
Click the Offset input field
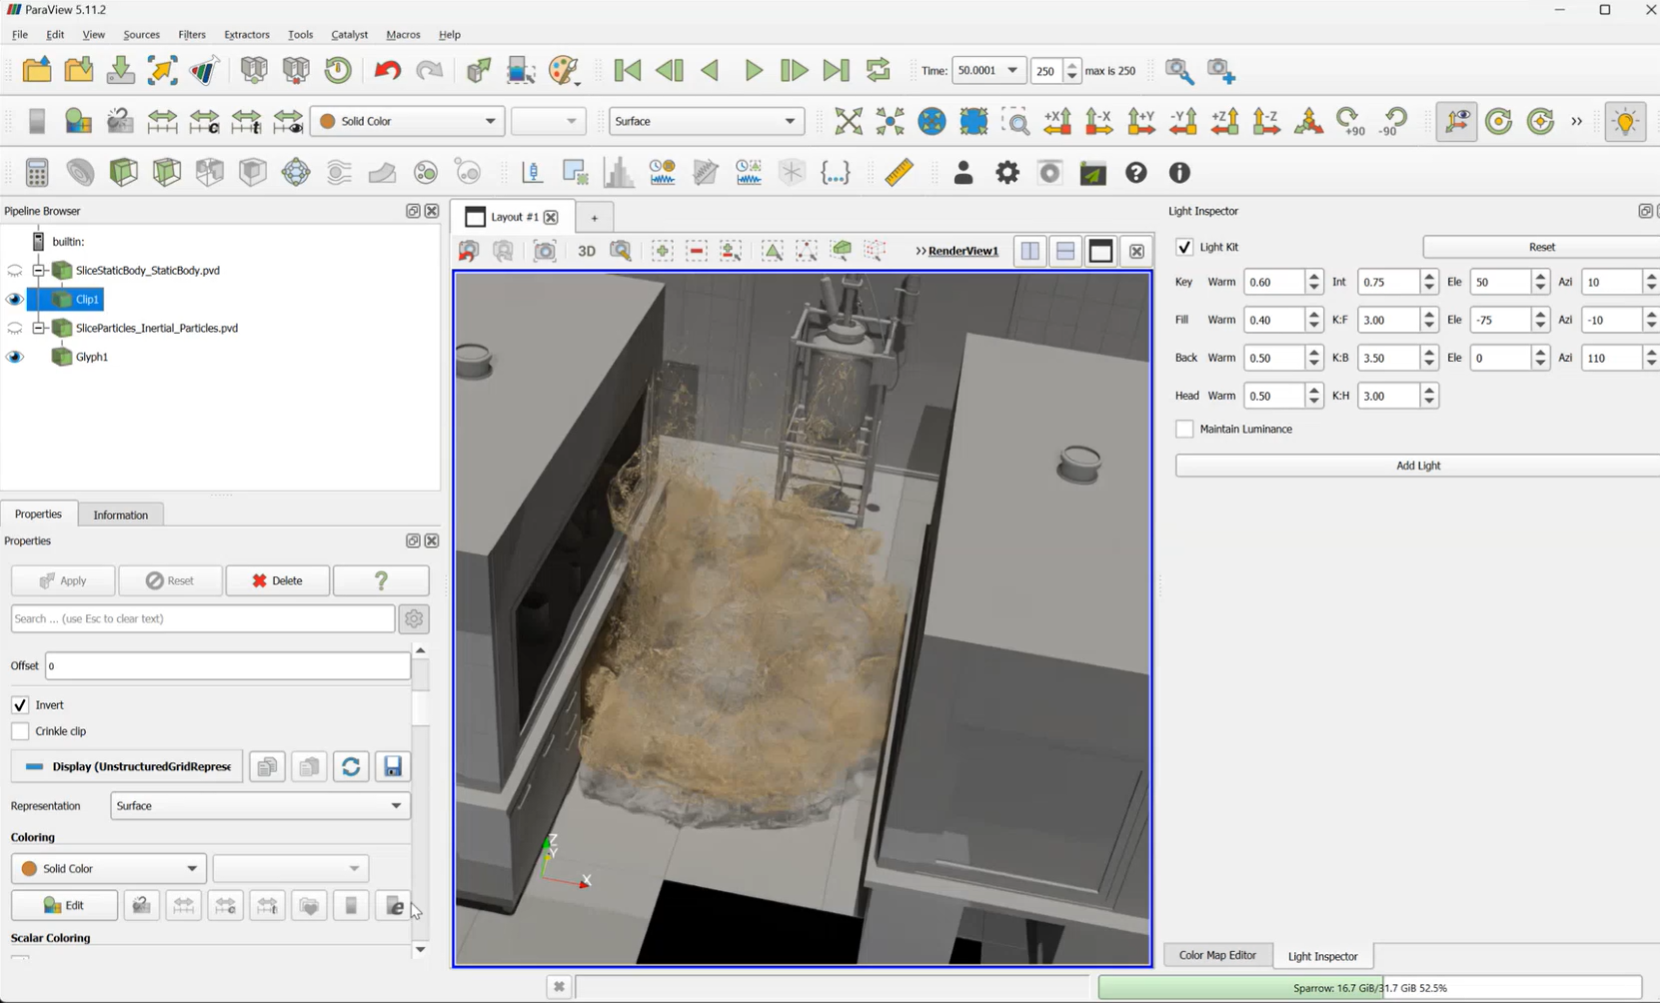coord(228,666)
